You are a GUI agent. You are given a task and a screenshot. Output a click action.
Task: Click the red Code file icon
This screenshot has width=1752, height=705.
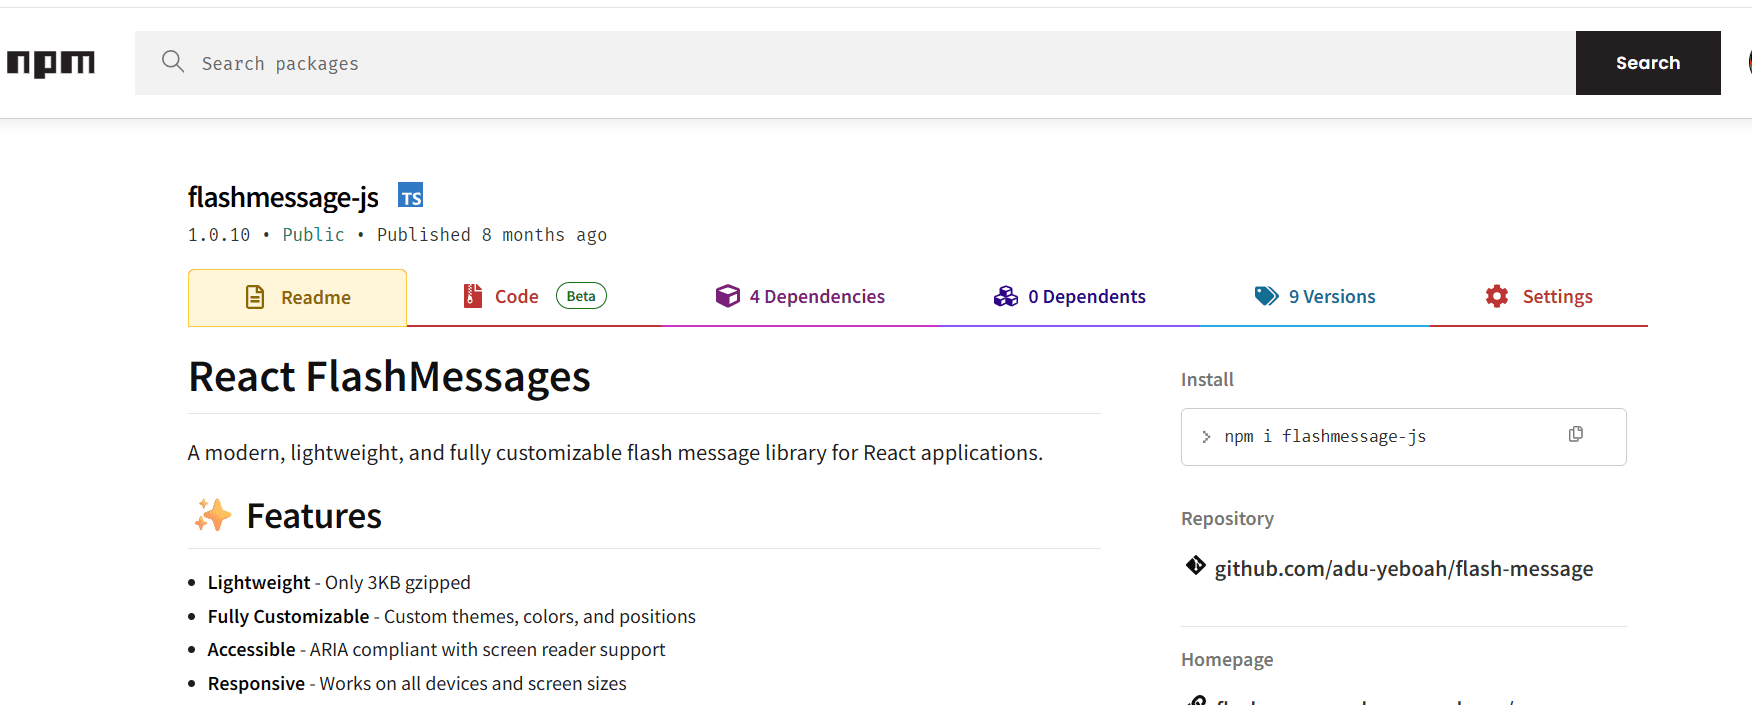[x=473, y=296]
